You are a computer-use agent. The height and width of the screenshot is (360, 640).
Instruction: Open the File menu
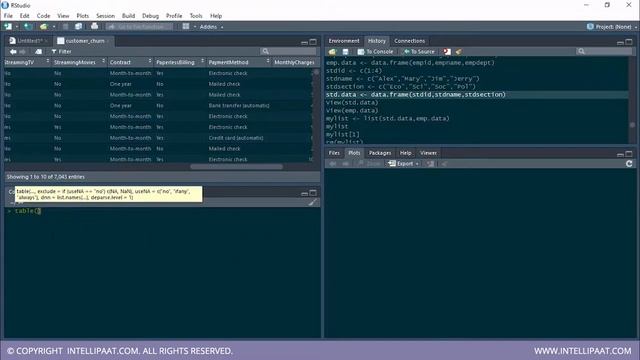point(8,16)
